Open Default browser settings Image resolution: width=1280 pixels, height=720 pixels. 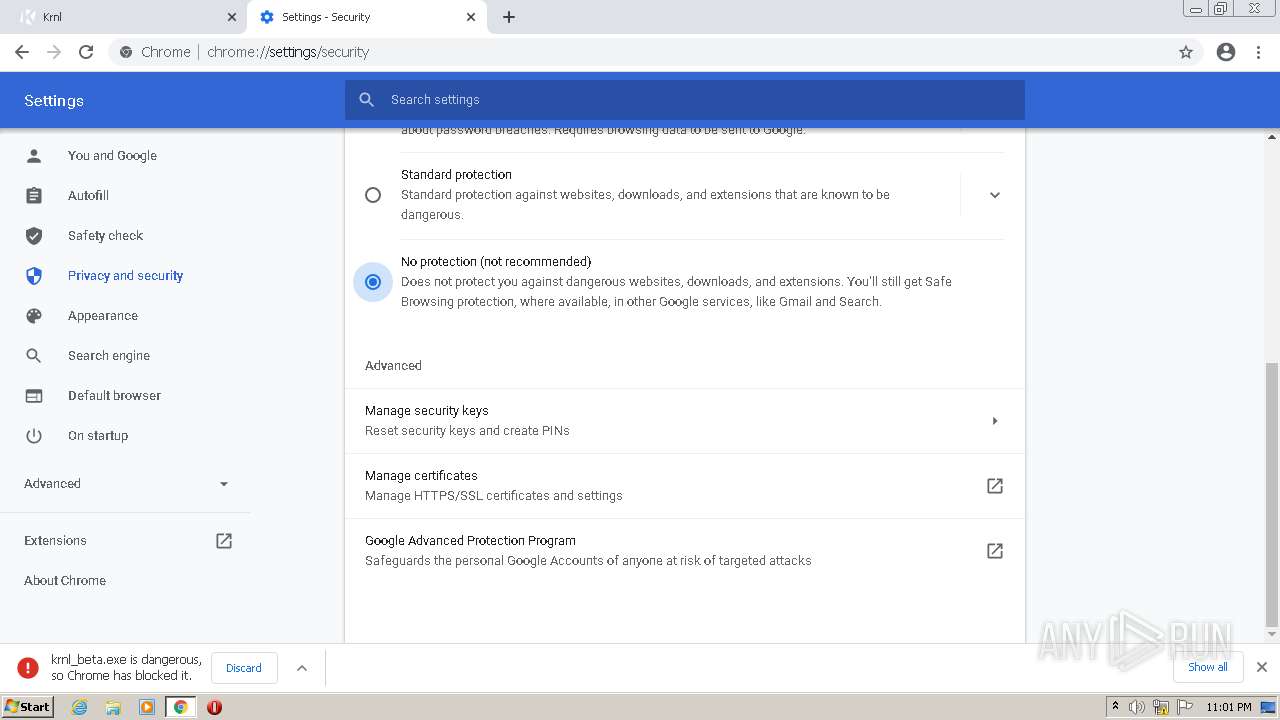114,396
